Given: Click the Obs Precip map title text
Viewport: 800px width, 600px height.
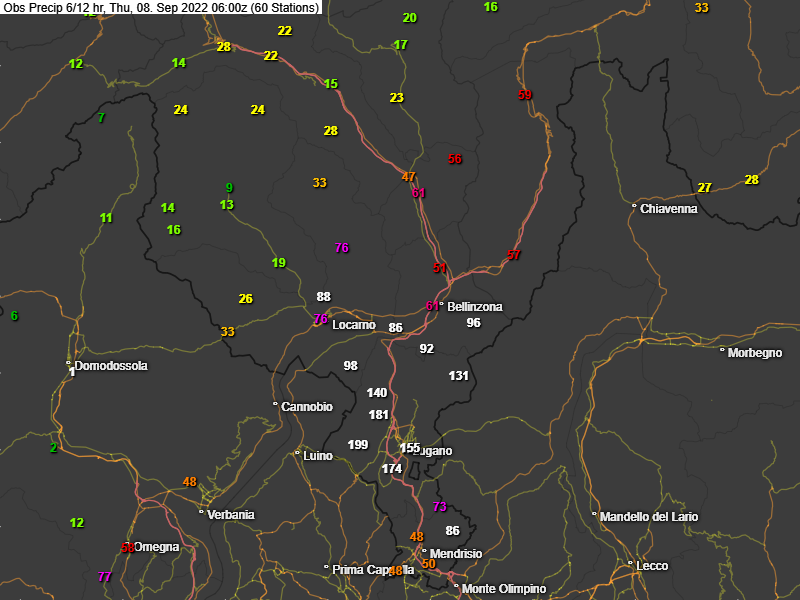Looking at the screenshot, I should point(160,8).
